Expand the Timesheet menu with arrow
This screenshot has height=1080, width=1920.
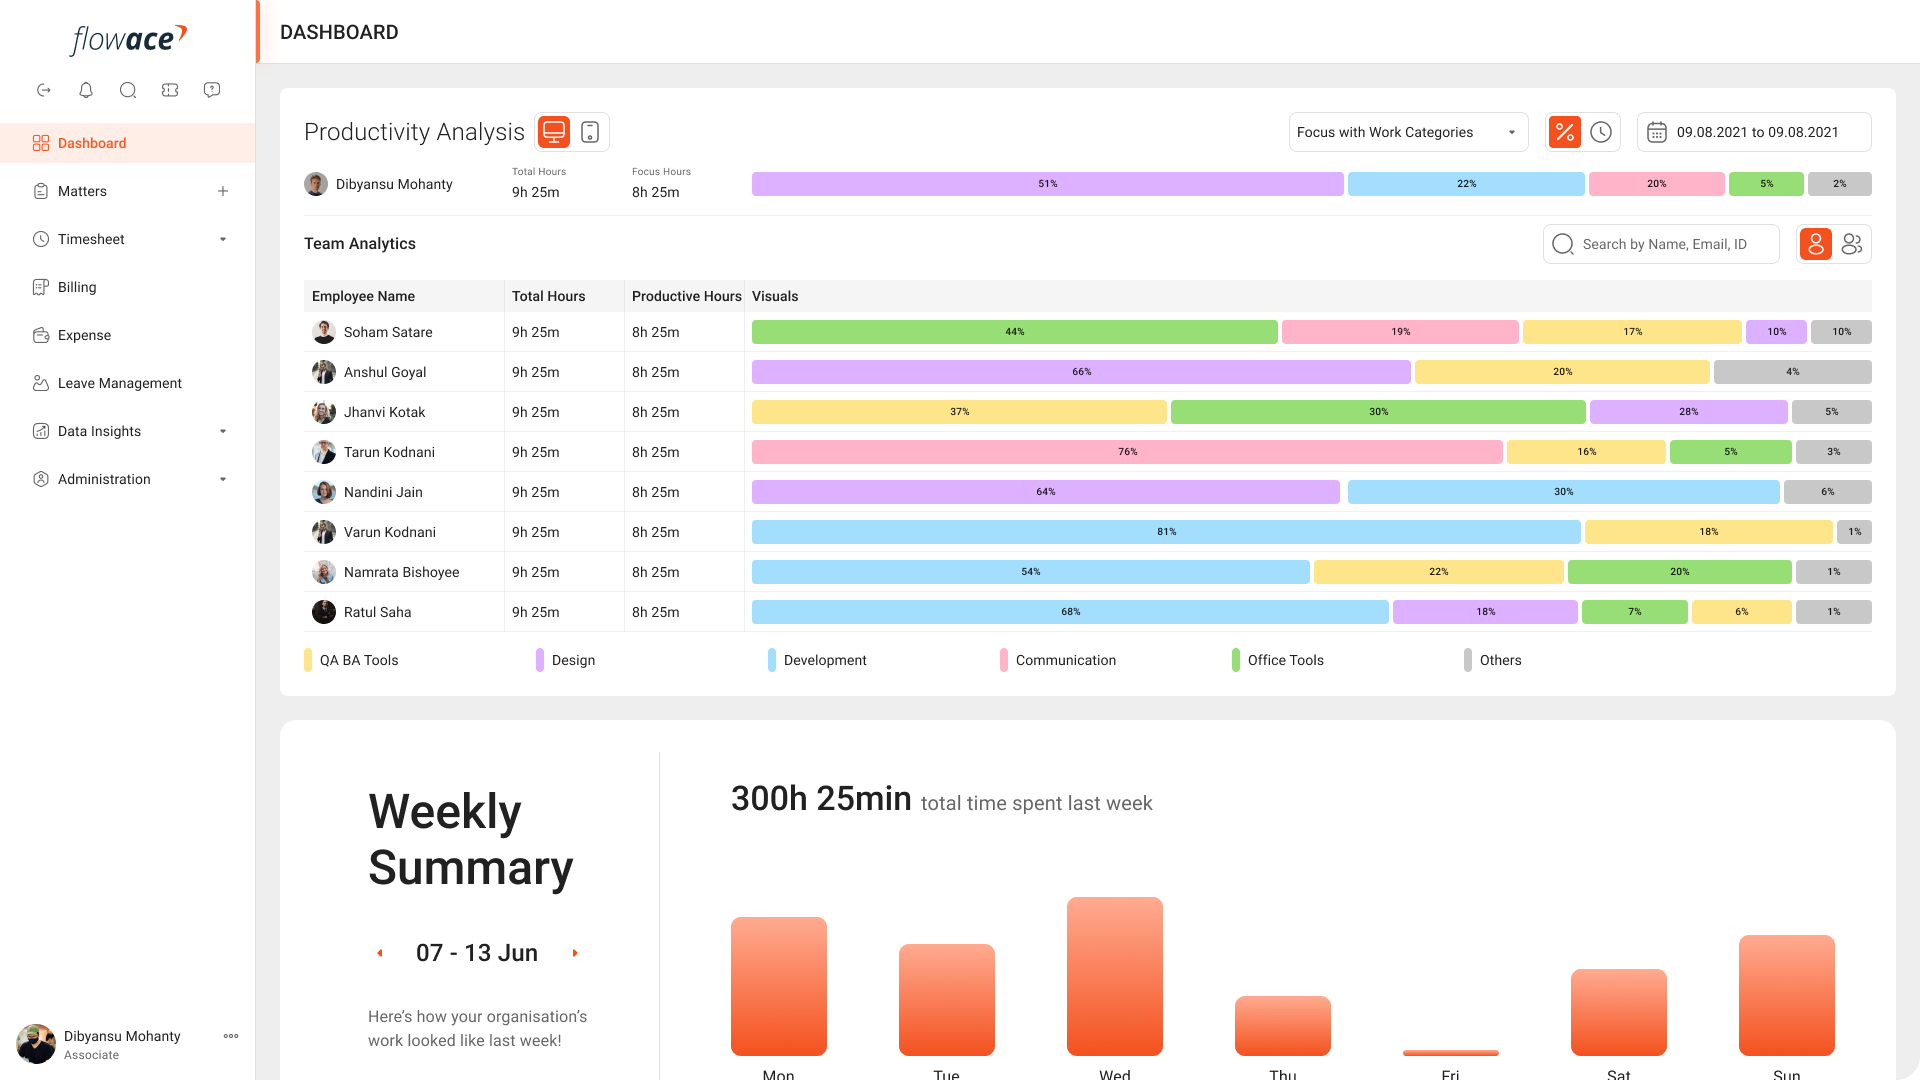tap(223, 239)
